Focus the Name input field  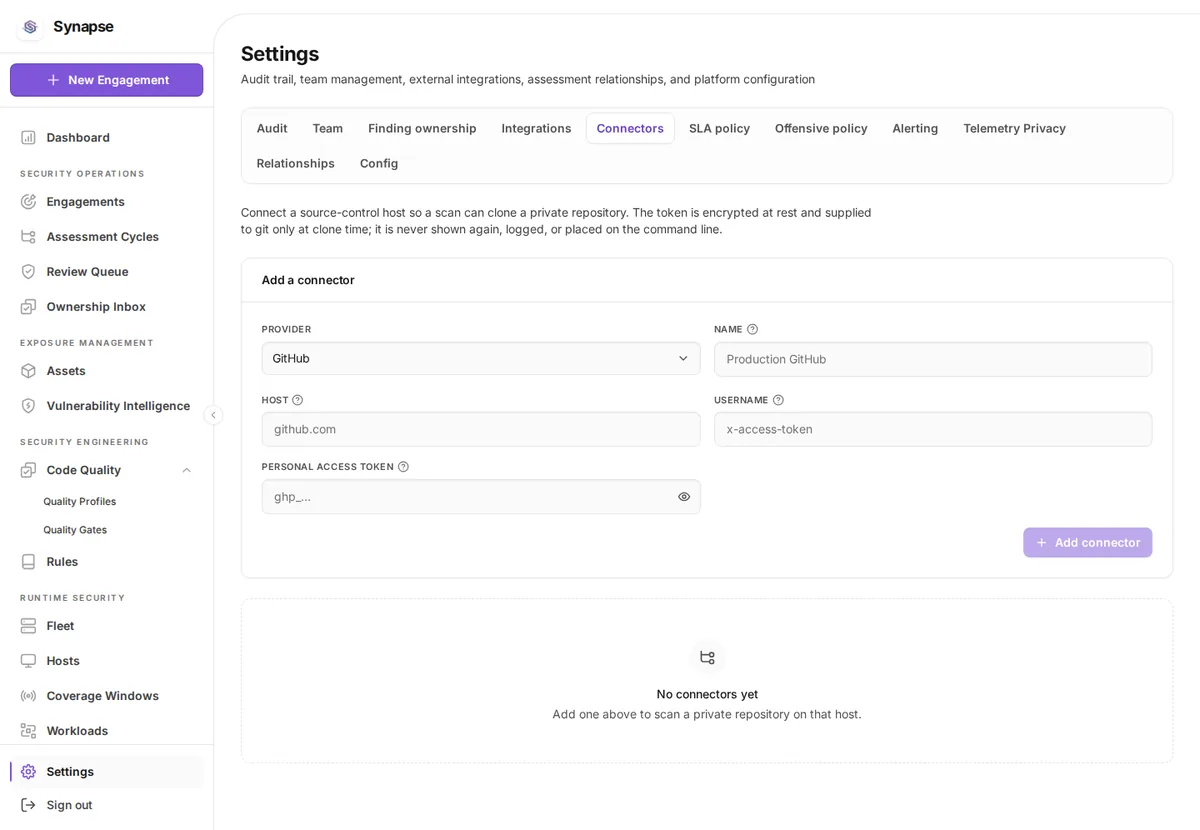coord(933,359)
